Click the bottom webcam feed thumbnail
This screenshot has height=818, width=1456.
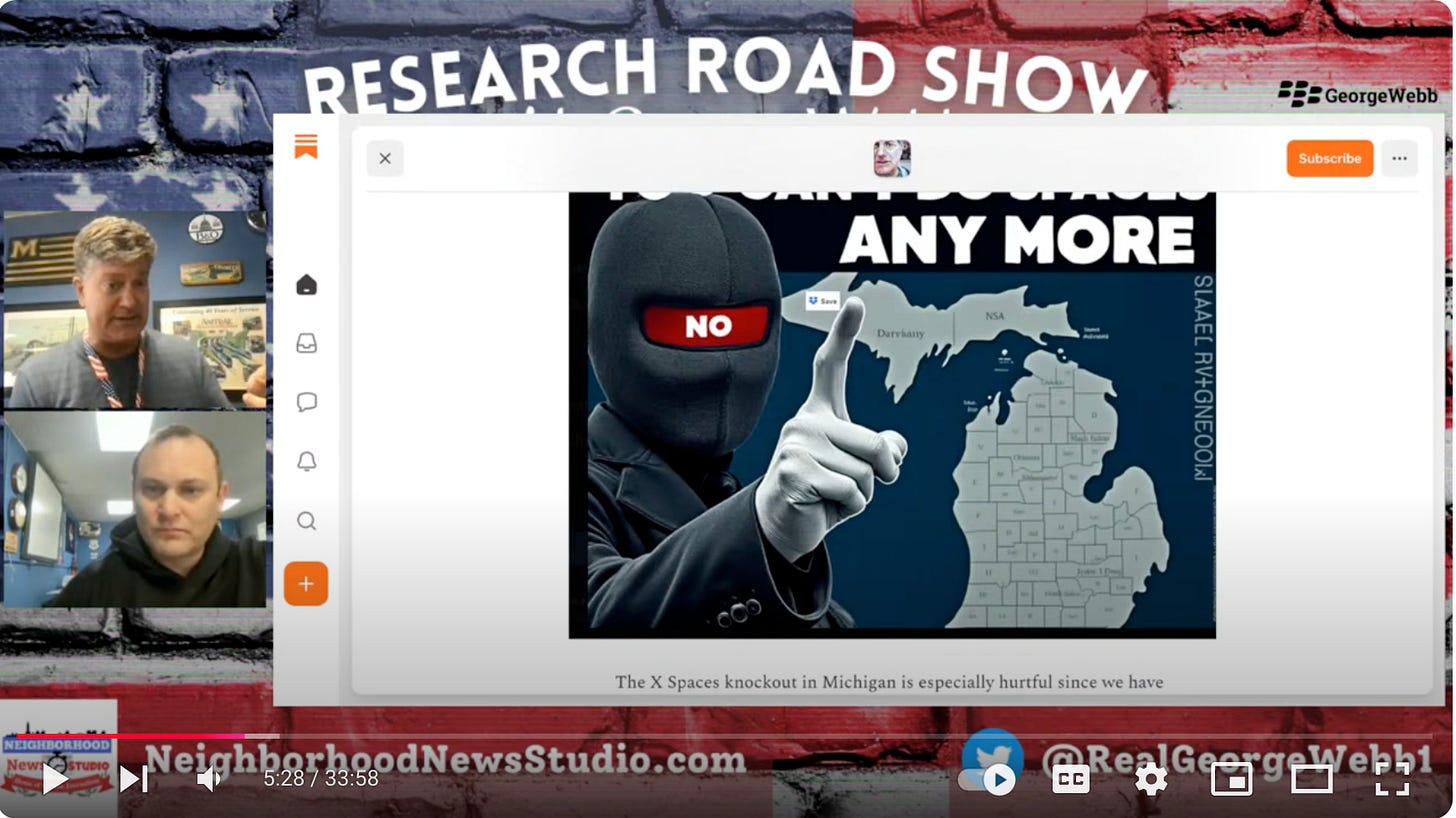135,509
